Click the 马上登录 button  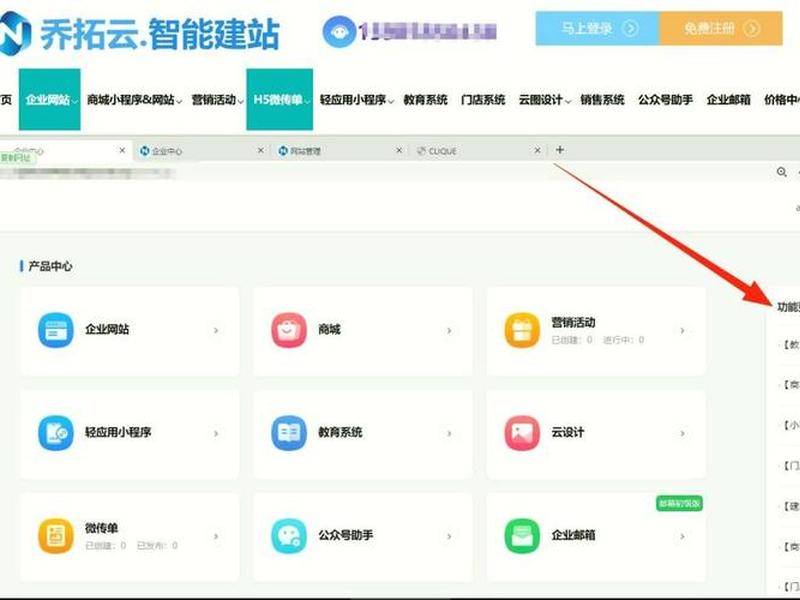tap(597, 28)
